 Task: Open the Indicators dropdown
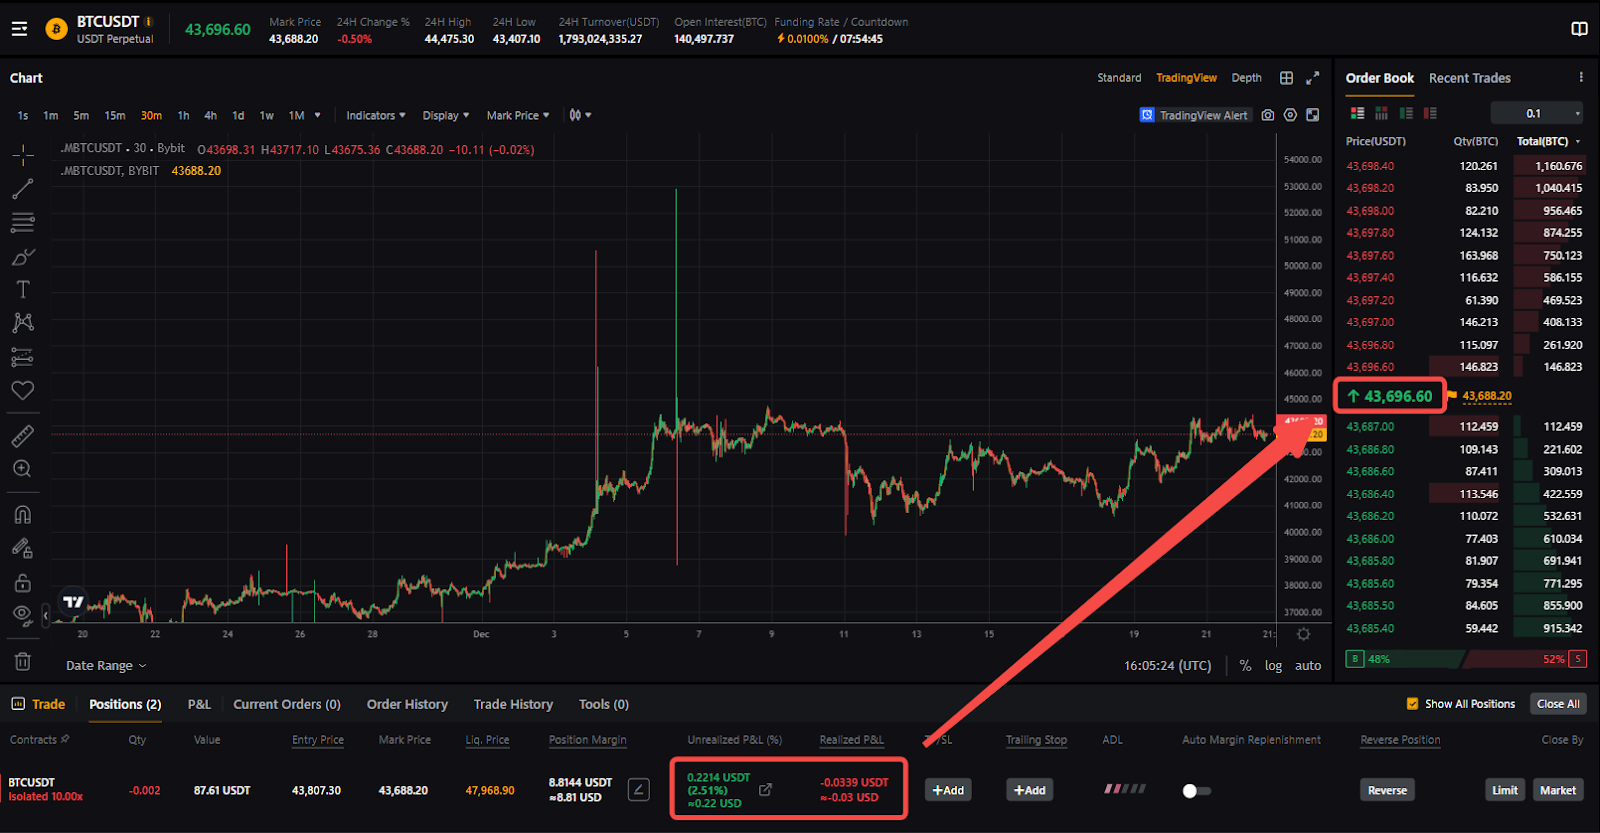(375, 115)
